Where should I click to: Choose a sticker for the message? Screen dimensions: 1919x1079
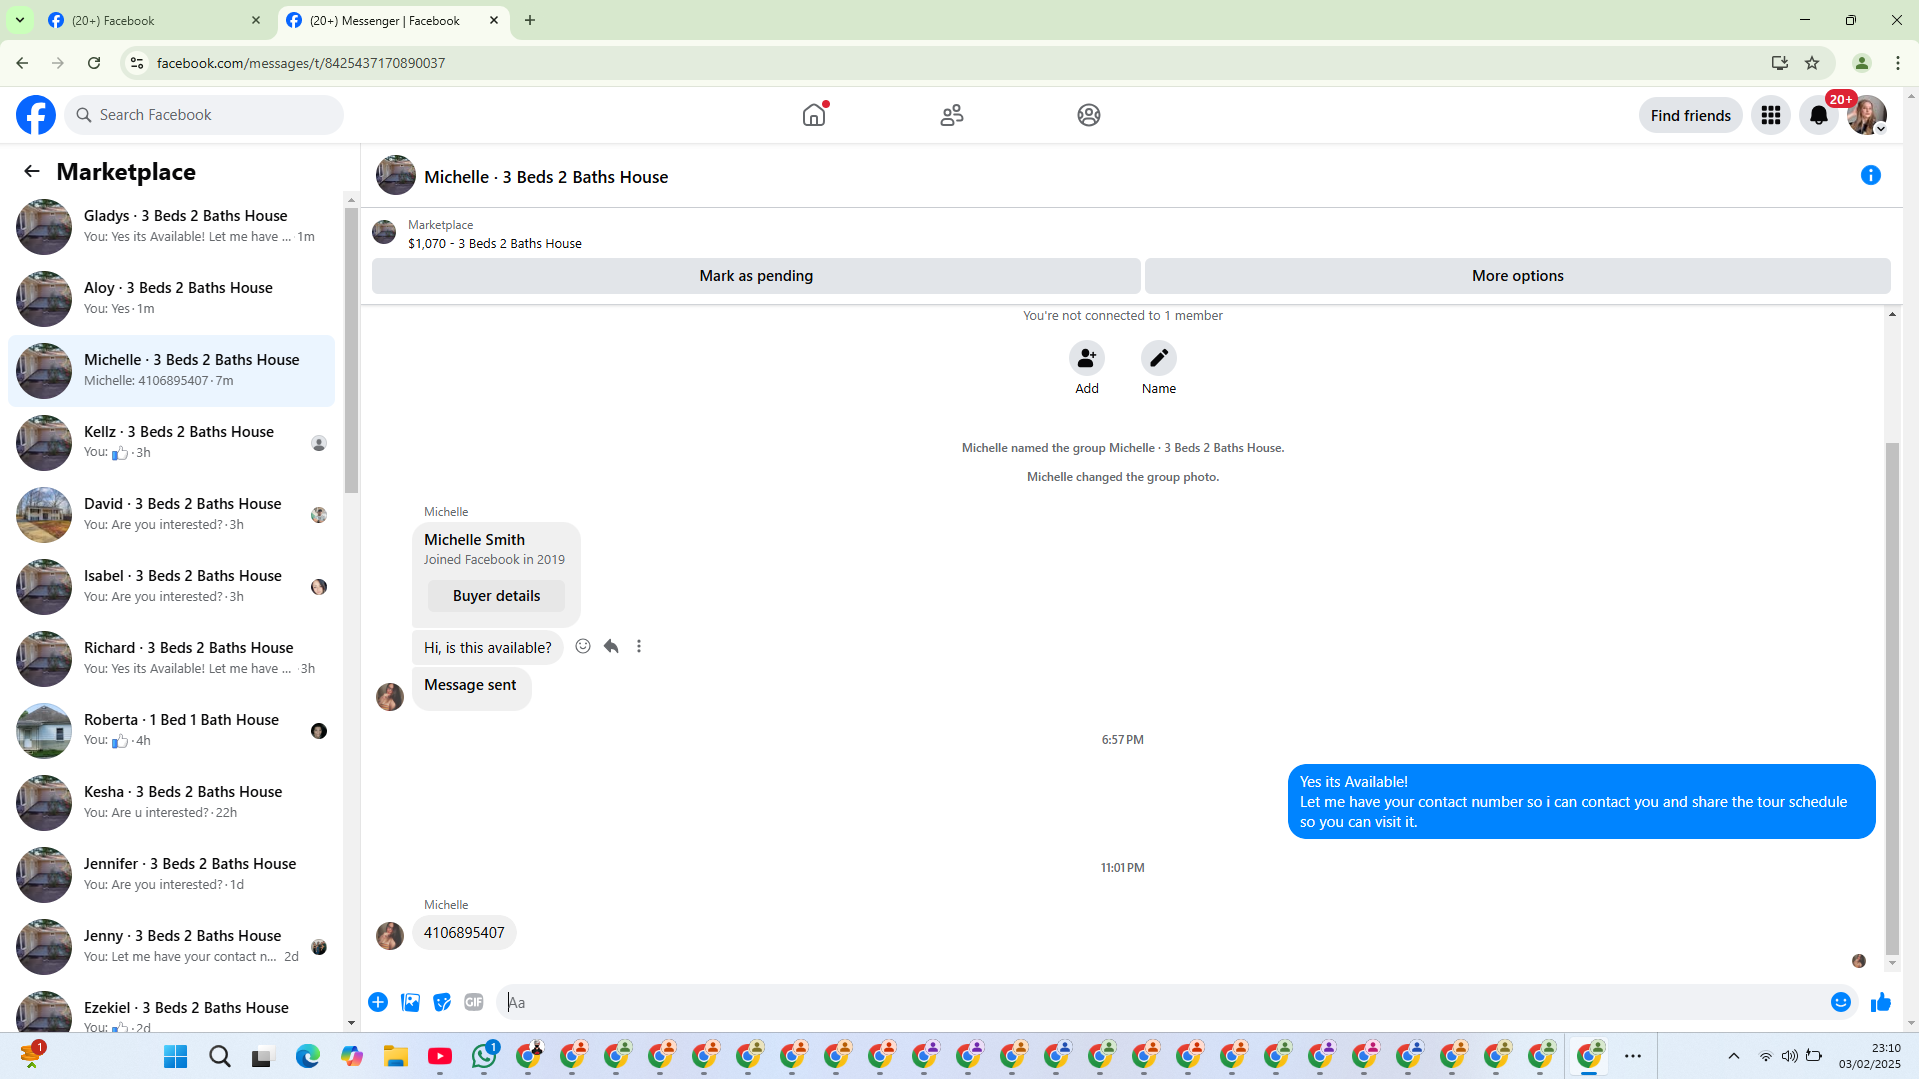[442, 1002]
